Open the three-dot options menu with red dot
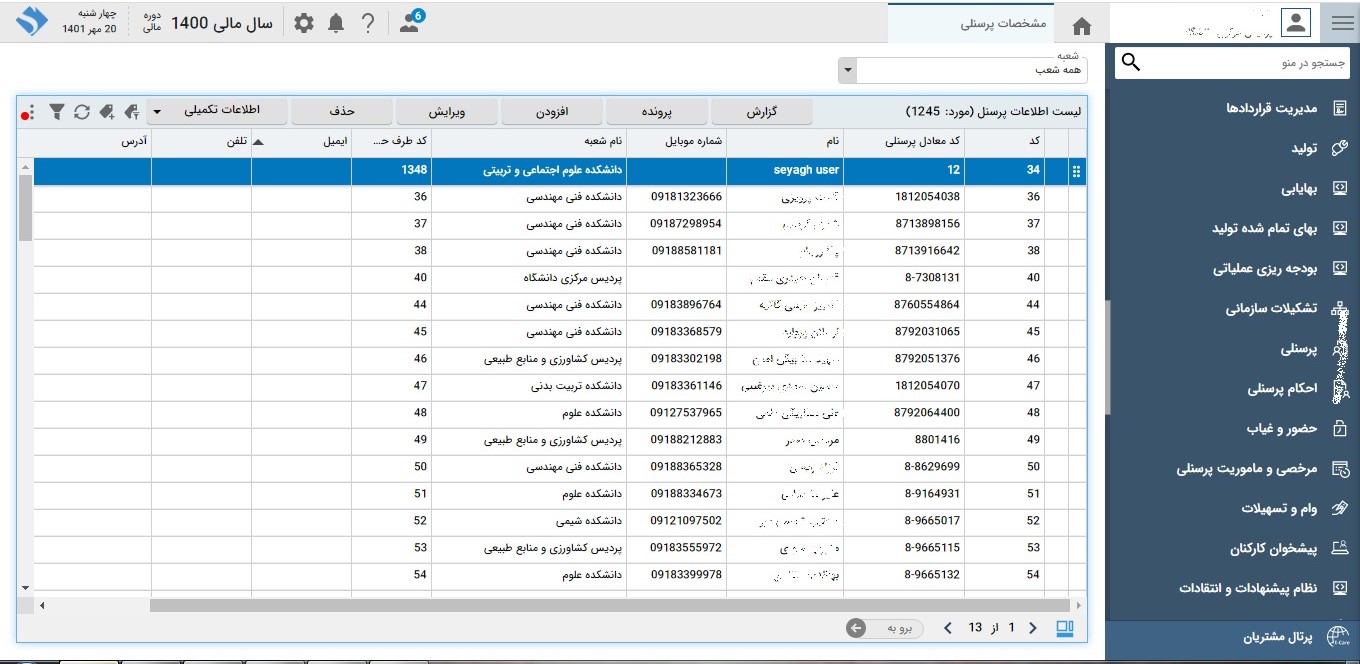This screenshot has height=664, width=1360. tap(27, 112)
